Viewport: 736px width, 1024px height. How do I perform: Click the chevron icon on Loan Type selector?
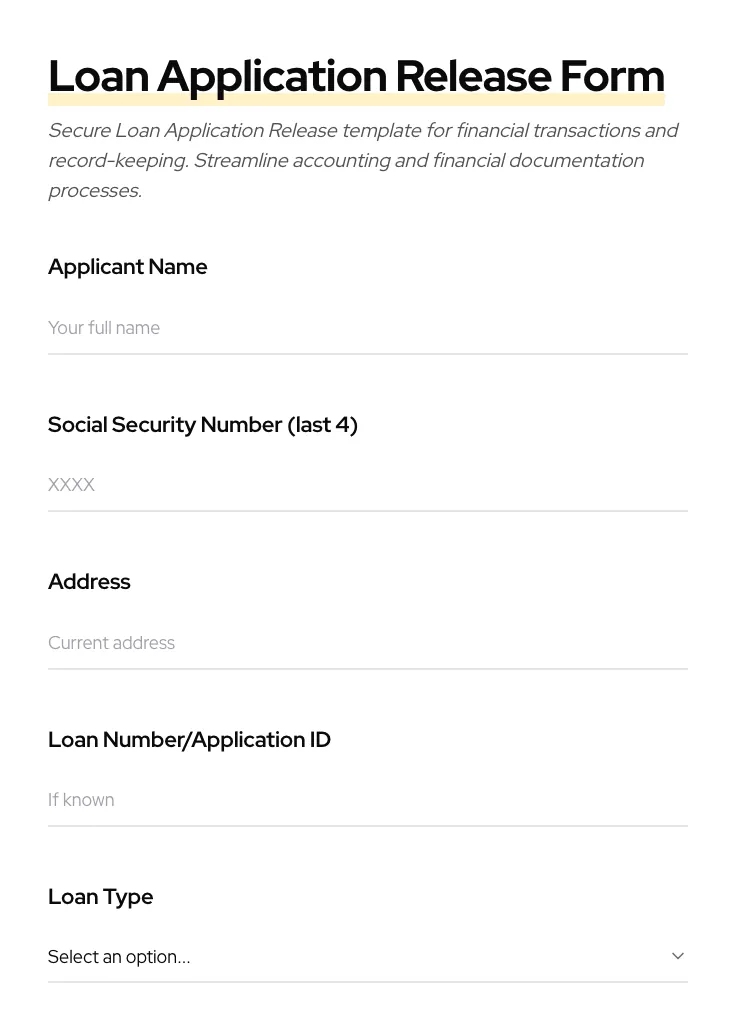pos(678,956)
